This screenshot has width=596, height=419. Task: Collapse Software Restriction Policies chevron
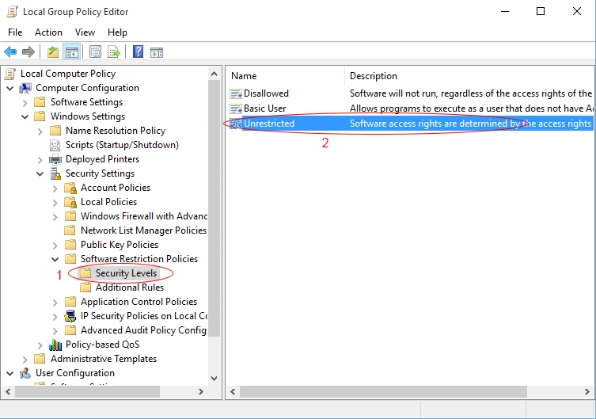55,259
